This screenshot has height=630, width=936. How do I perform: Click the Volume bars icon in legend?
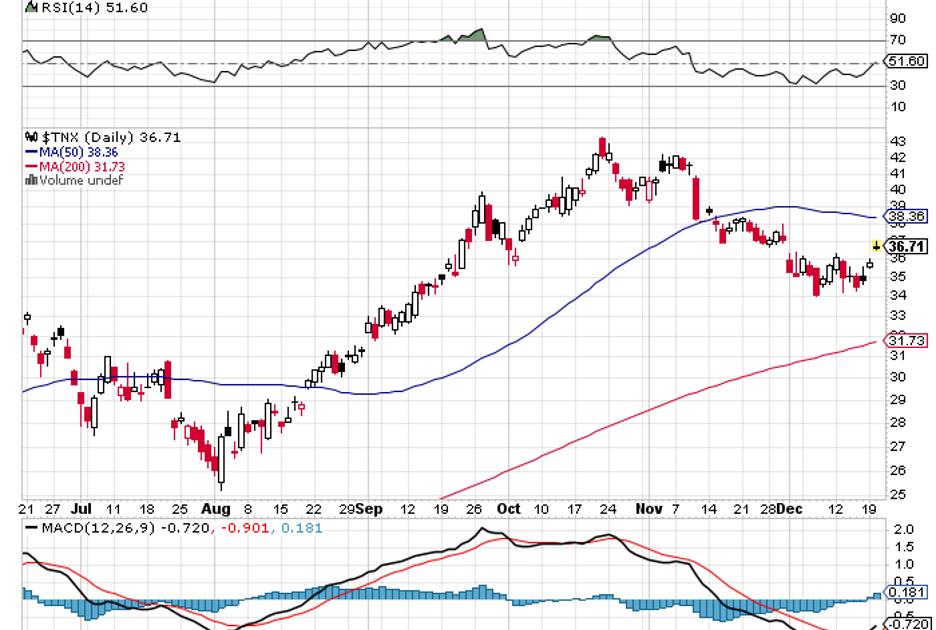coord(30,181)
